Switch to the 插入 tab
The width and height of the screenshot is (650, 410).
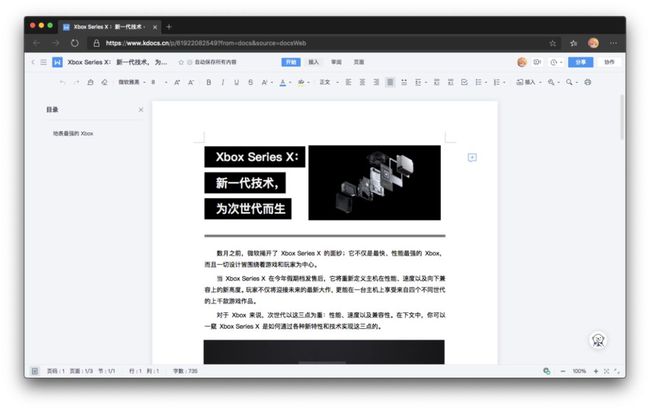pyautogui.click(x=313, y=62)
